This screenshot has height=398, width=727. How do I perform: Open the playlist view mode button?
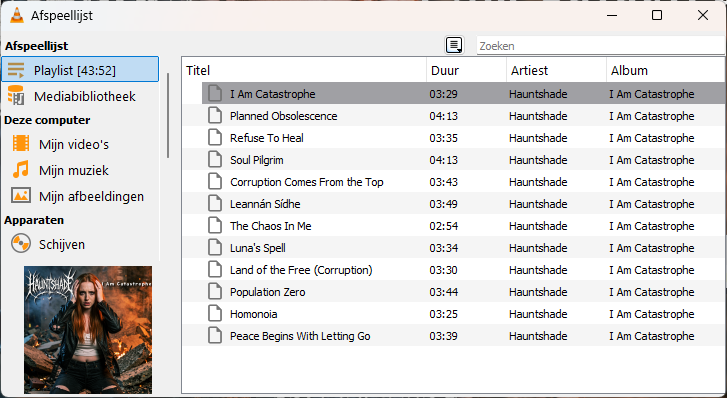click(x=454, y=45)
